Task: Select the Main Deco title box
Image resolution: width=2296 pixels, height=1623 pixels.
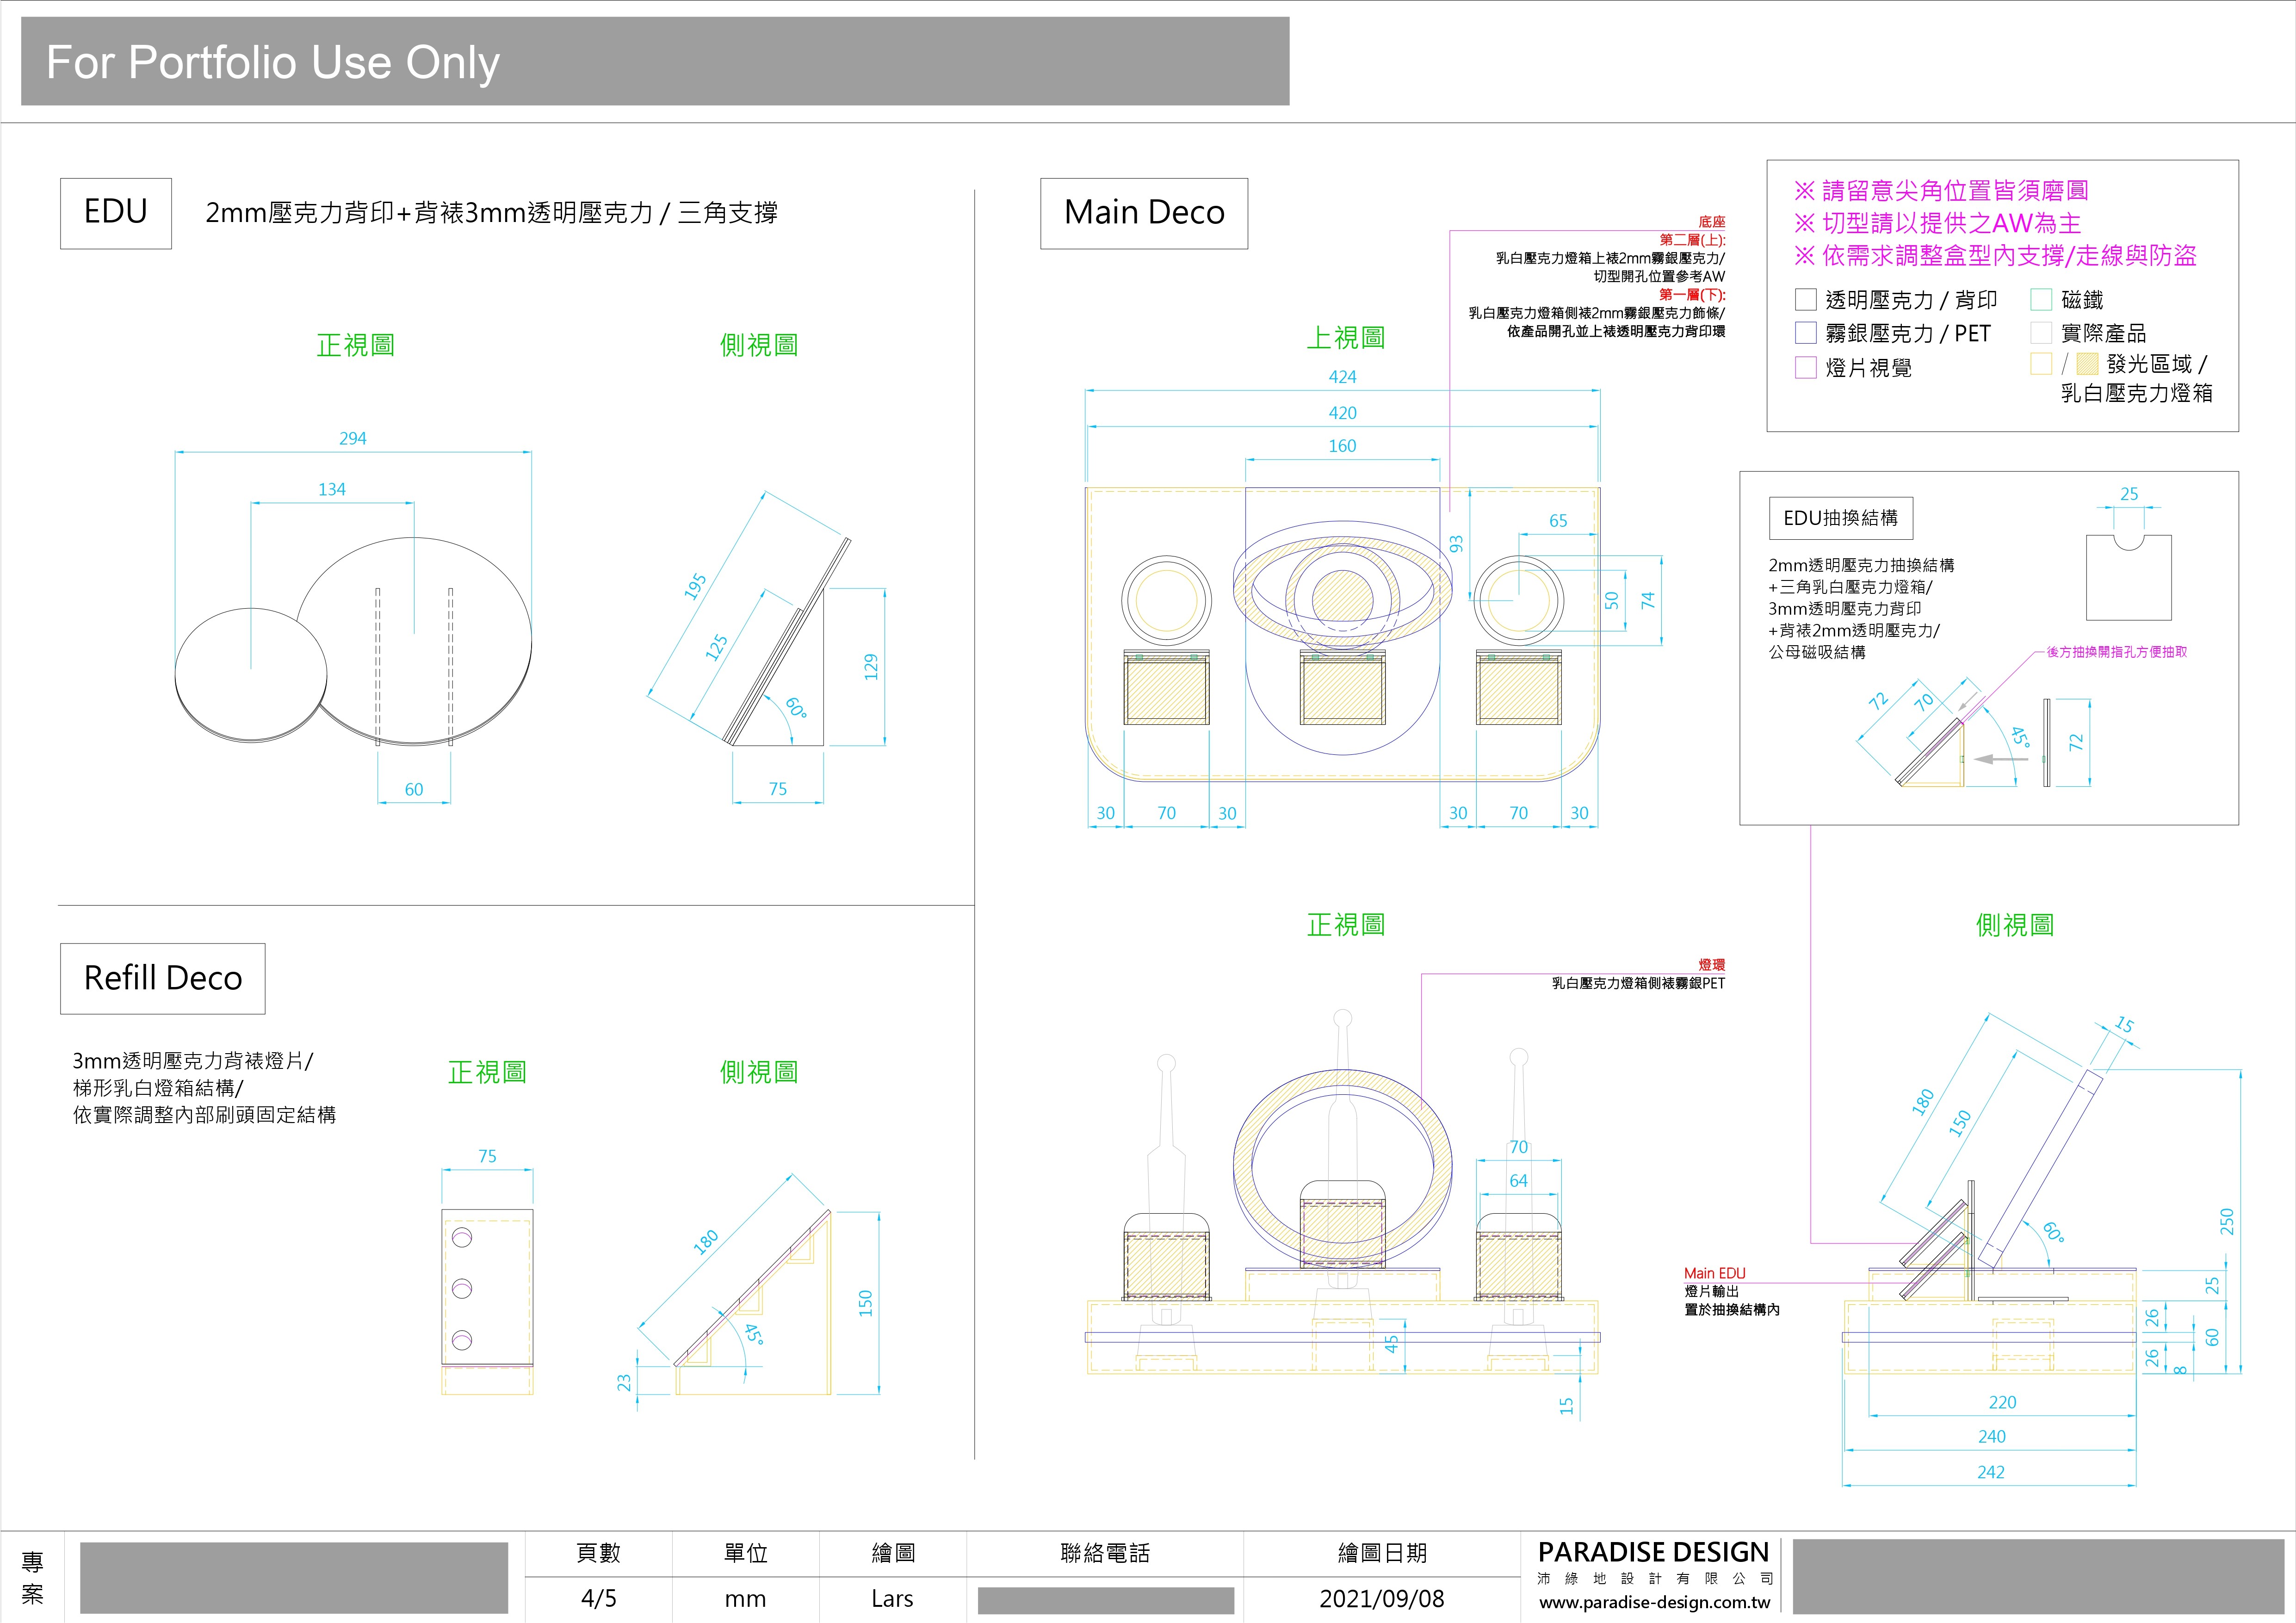Action: coord(1144,213)
